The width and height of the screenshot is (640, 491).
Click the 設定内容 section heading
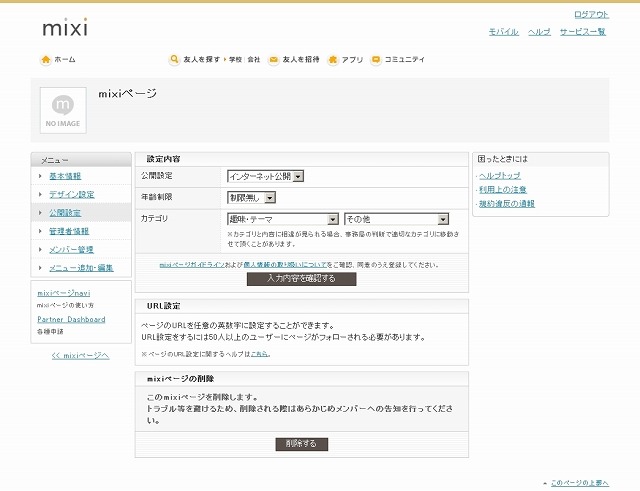tap(163, 159)
